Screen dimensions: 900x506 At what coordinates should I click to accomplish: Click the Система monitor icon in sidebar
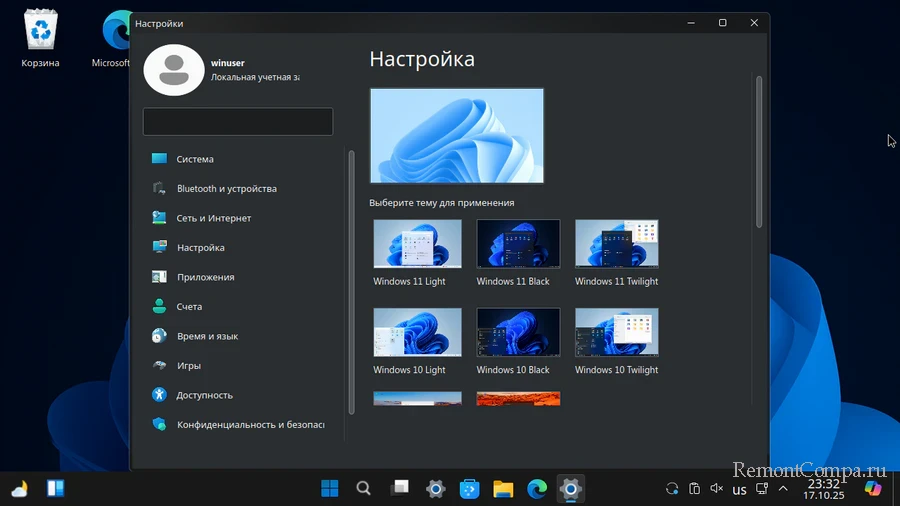159,159
